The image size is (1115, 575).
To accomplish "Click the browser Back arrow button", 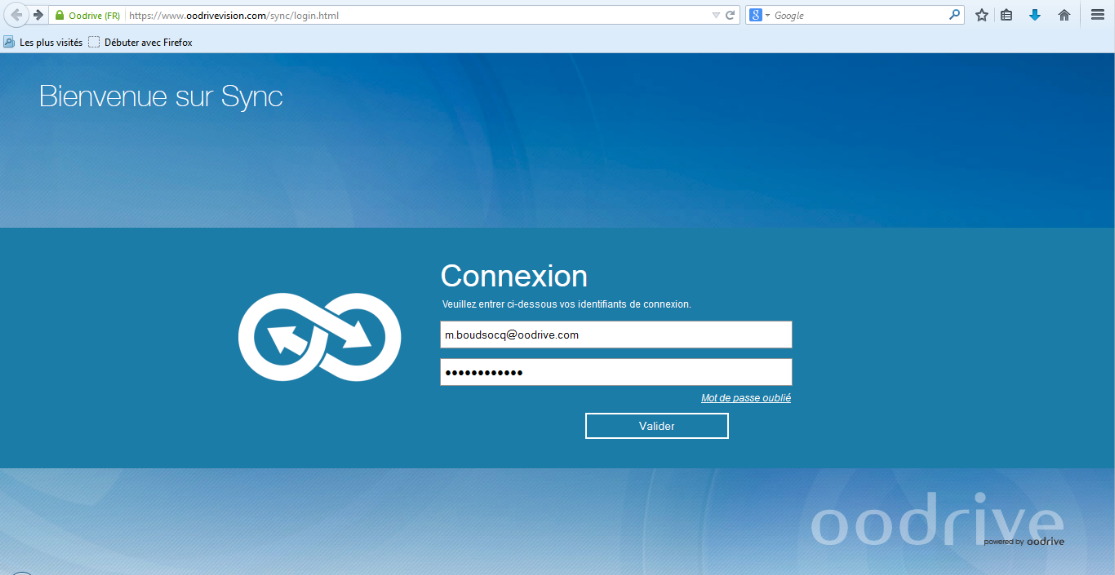I will (x=16, y=15).
